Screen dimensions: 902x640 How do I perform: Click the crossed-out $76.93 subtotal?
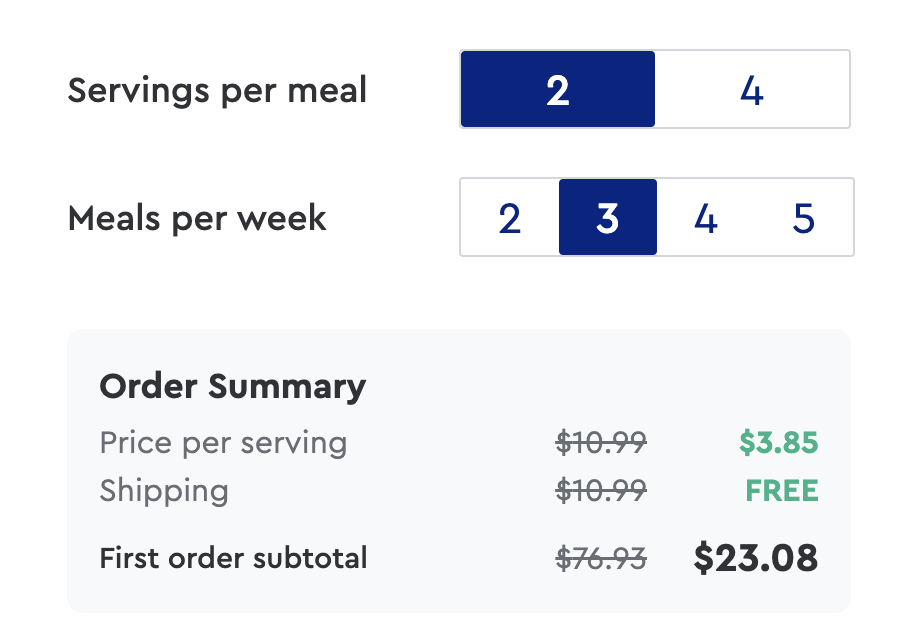tap(601, 558)
